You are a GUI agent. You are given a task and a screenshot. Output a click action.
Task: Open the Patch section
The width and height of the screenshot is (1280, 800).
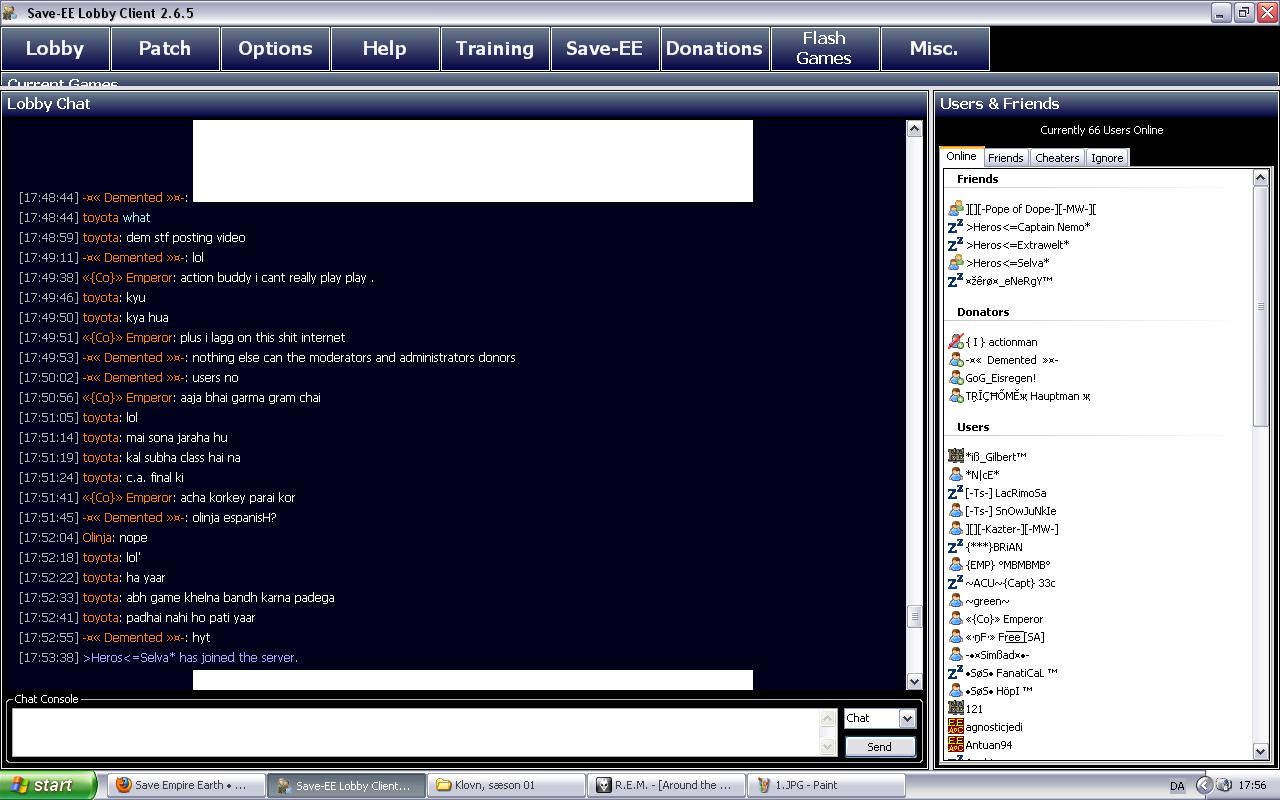click(x=165, y=48)
